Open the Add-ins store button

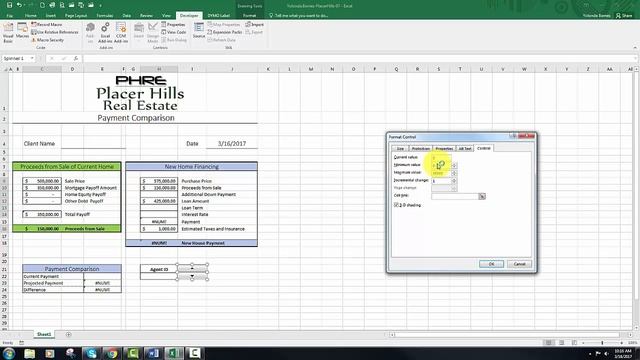(x=90, y=32)
